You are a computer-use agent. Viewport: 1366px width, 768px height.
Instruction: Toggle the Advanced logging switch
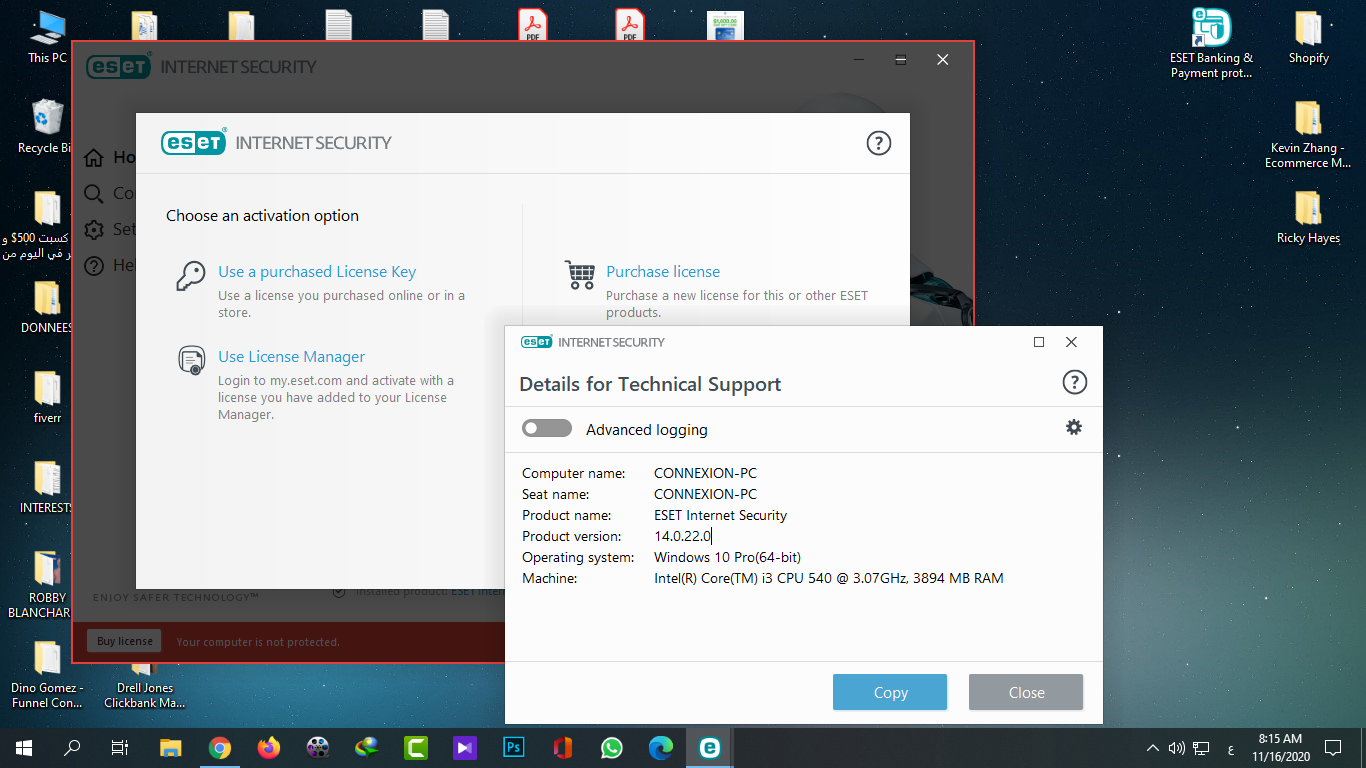(547, 429)
